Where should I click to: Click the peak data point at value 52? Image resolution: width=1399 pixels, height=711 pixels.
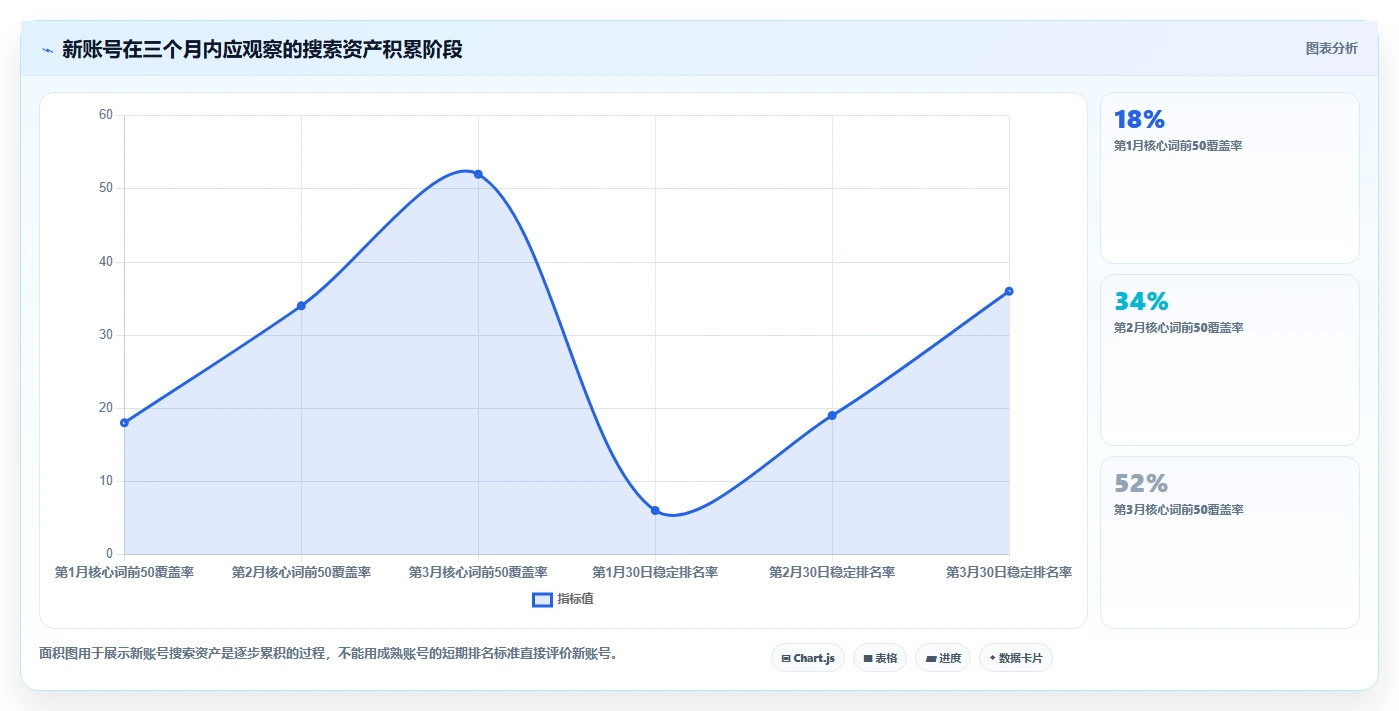point(478,174)
